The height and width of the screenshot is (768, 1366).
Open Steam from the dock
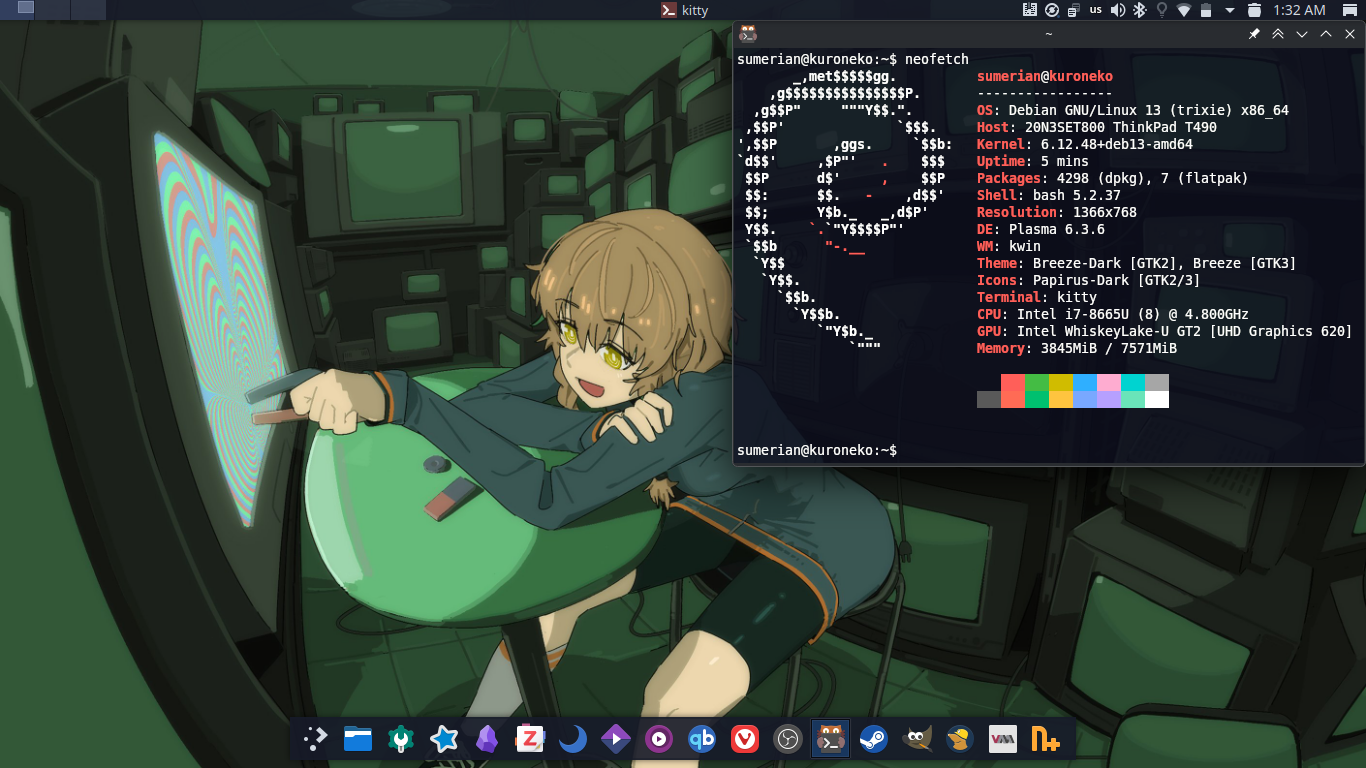click(x=873, y=739)
